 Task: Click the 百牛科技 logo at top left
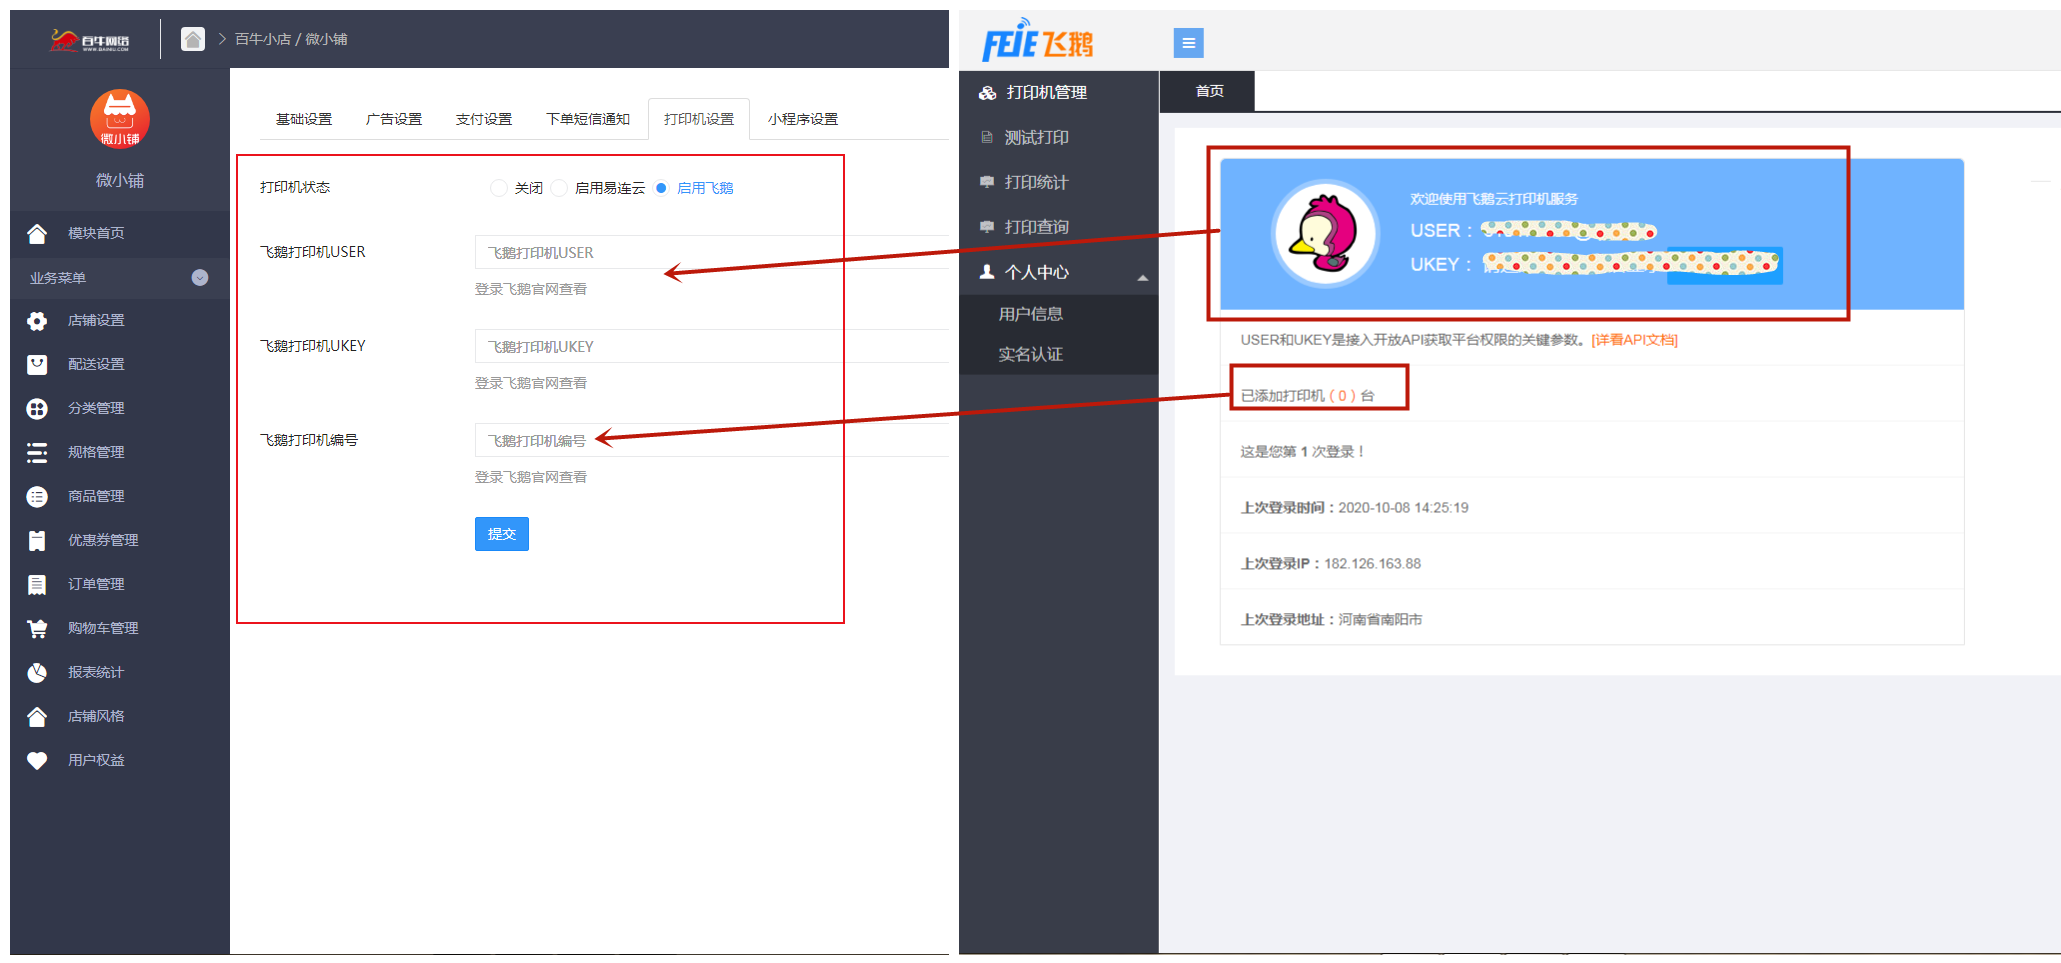(x=90, y=40)
